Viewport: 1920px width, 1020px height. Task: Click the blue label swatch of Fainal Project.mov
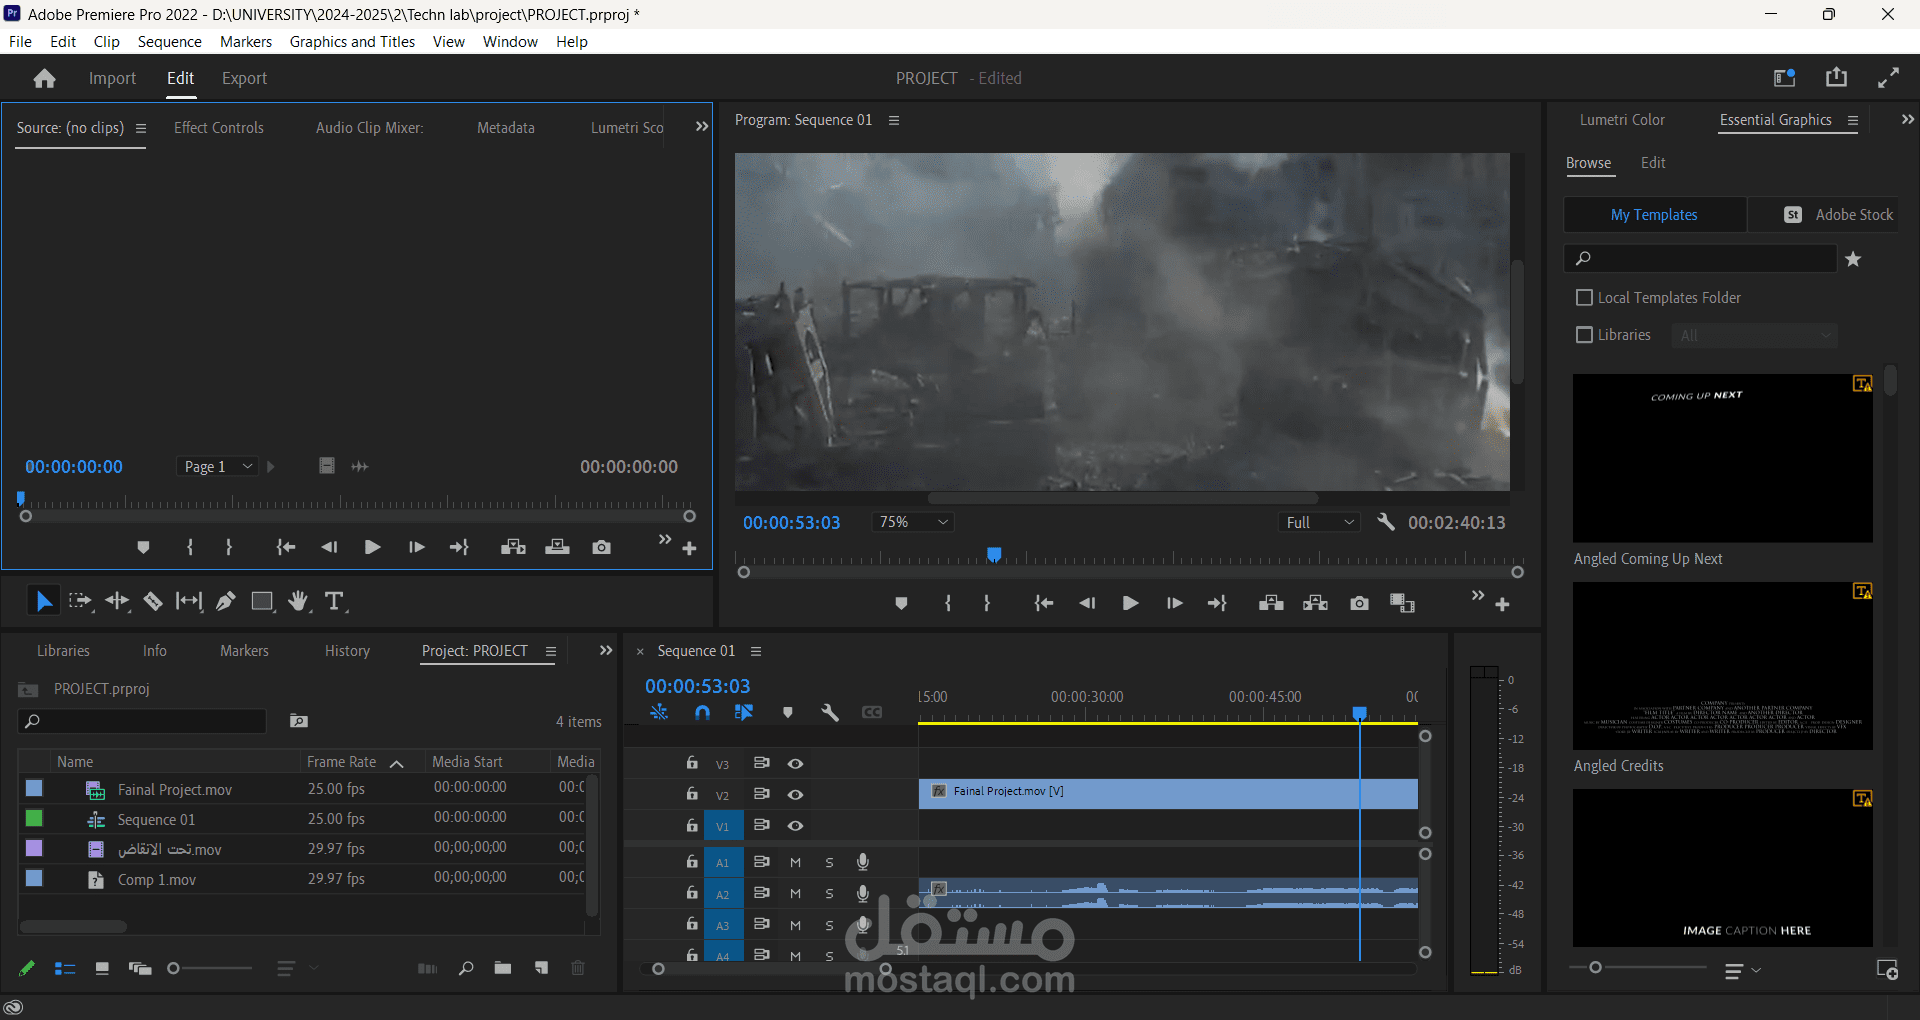coord(34,788)
